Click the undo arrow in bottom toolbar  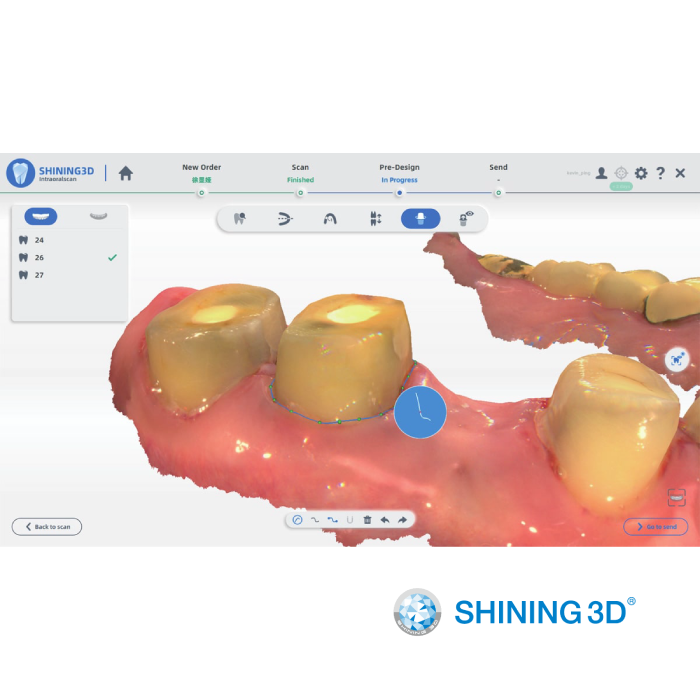click(x=385, y=520)
